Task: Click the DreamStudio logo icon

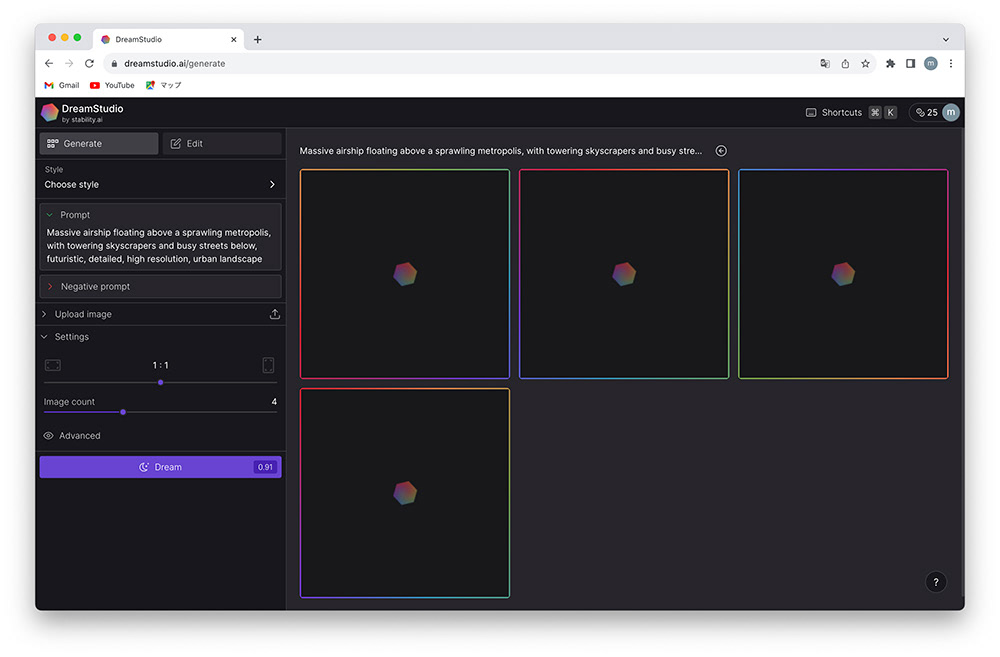Action: (x=50, y=112)
